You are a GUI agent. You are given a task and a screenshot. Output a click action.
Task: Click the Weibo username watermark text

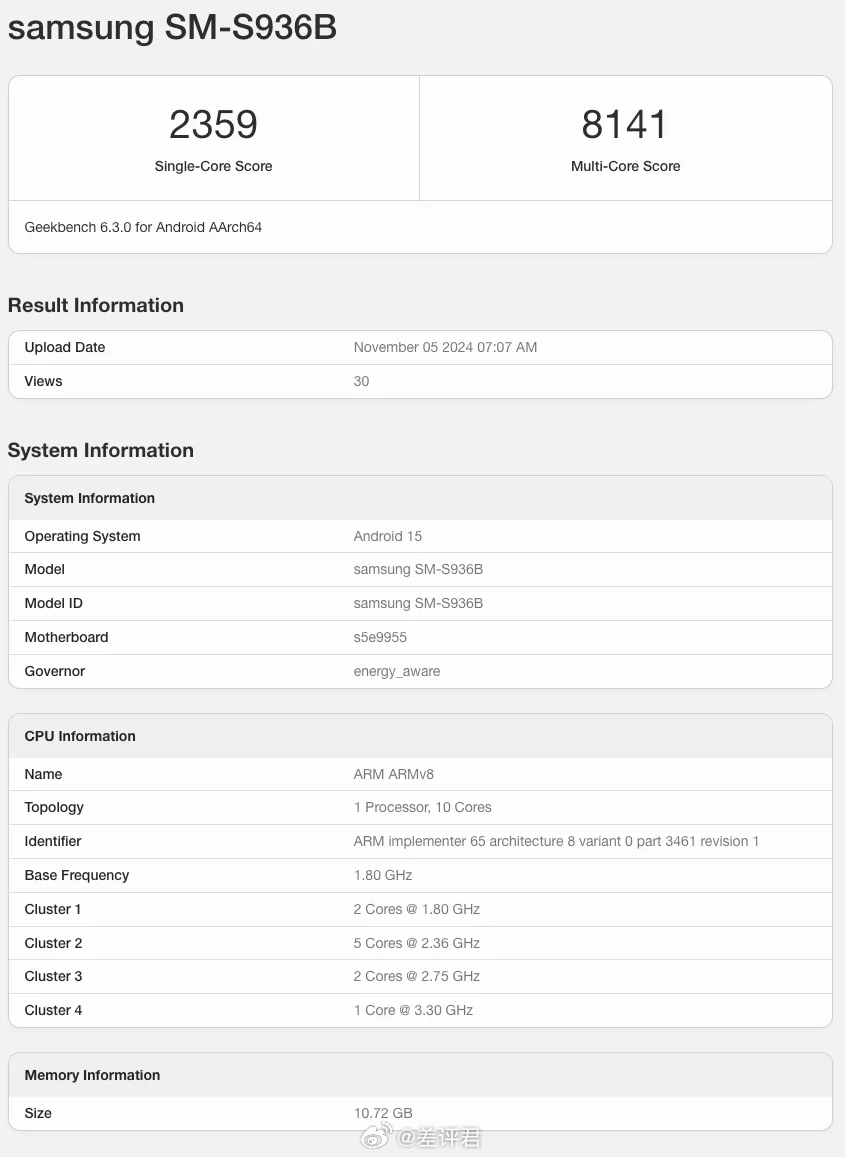[x=438, y=1137]
